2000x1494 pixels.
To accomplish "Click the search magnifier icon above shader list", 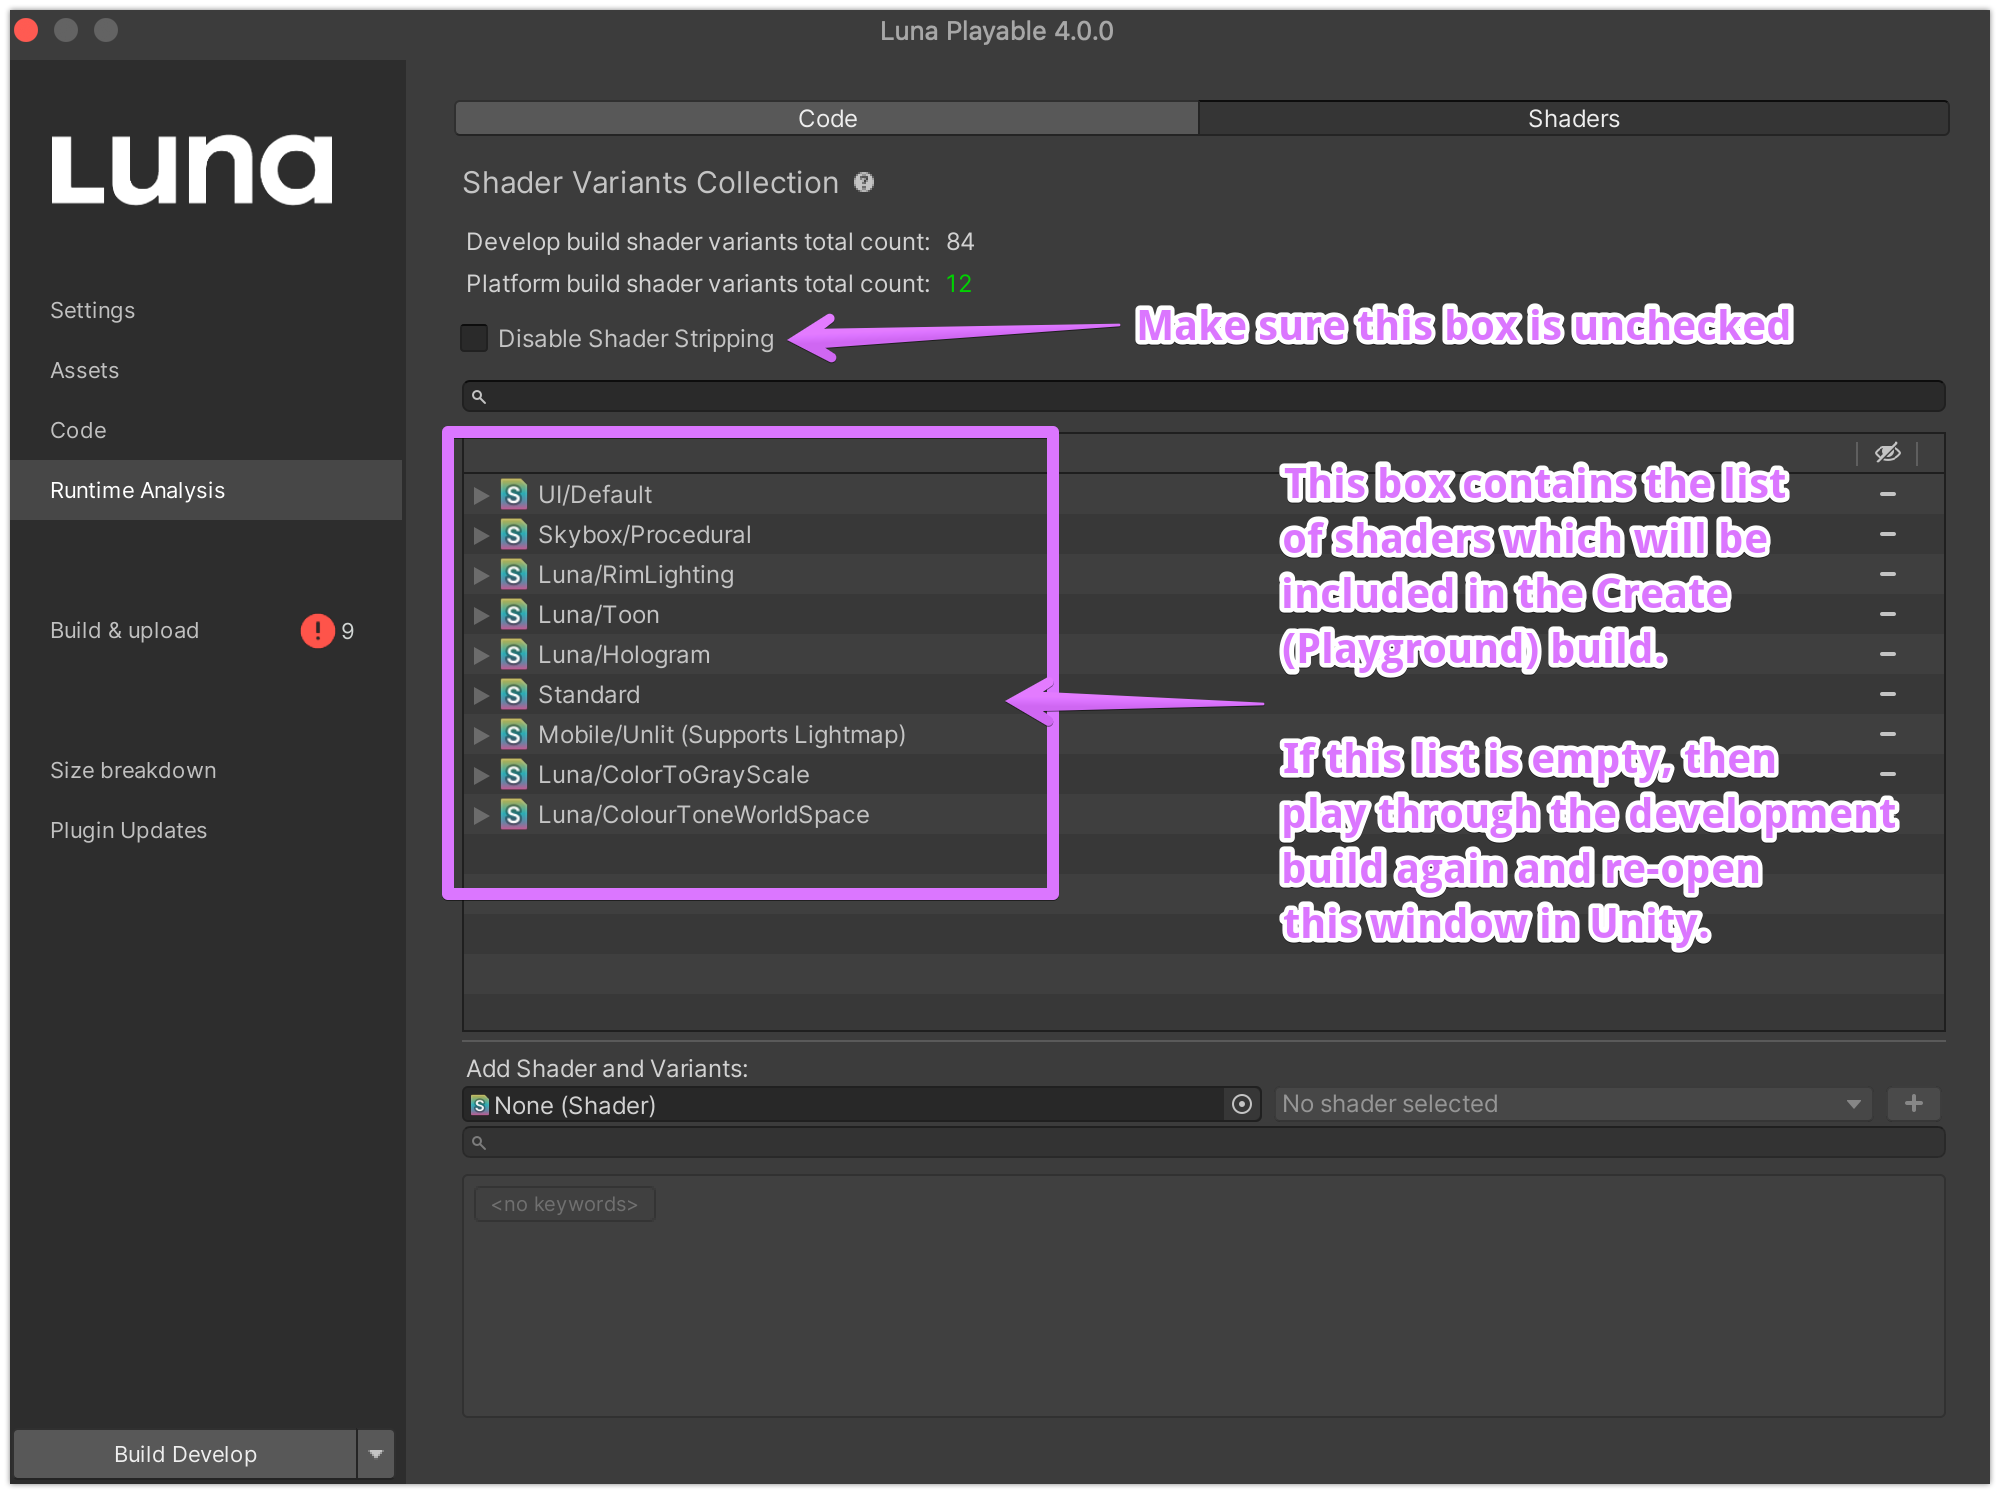I will pyautogui.click(x=479, y=397).
